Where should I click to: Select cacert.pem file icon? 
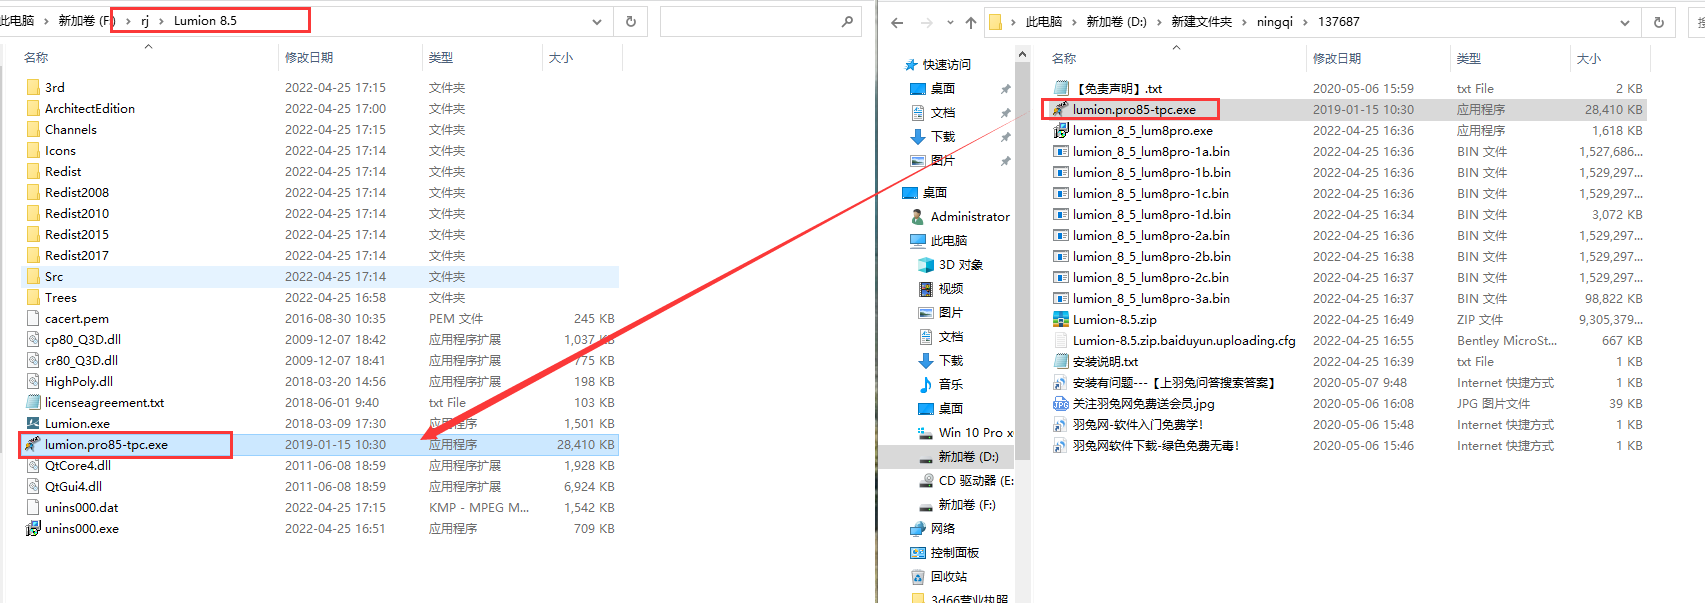(33, 318)
